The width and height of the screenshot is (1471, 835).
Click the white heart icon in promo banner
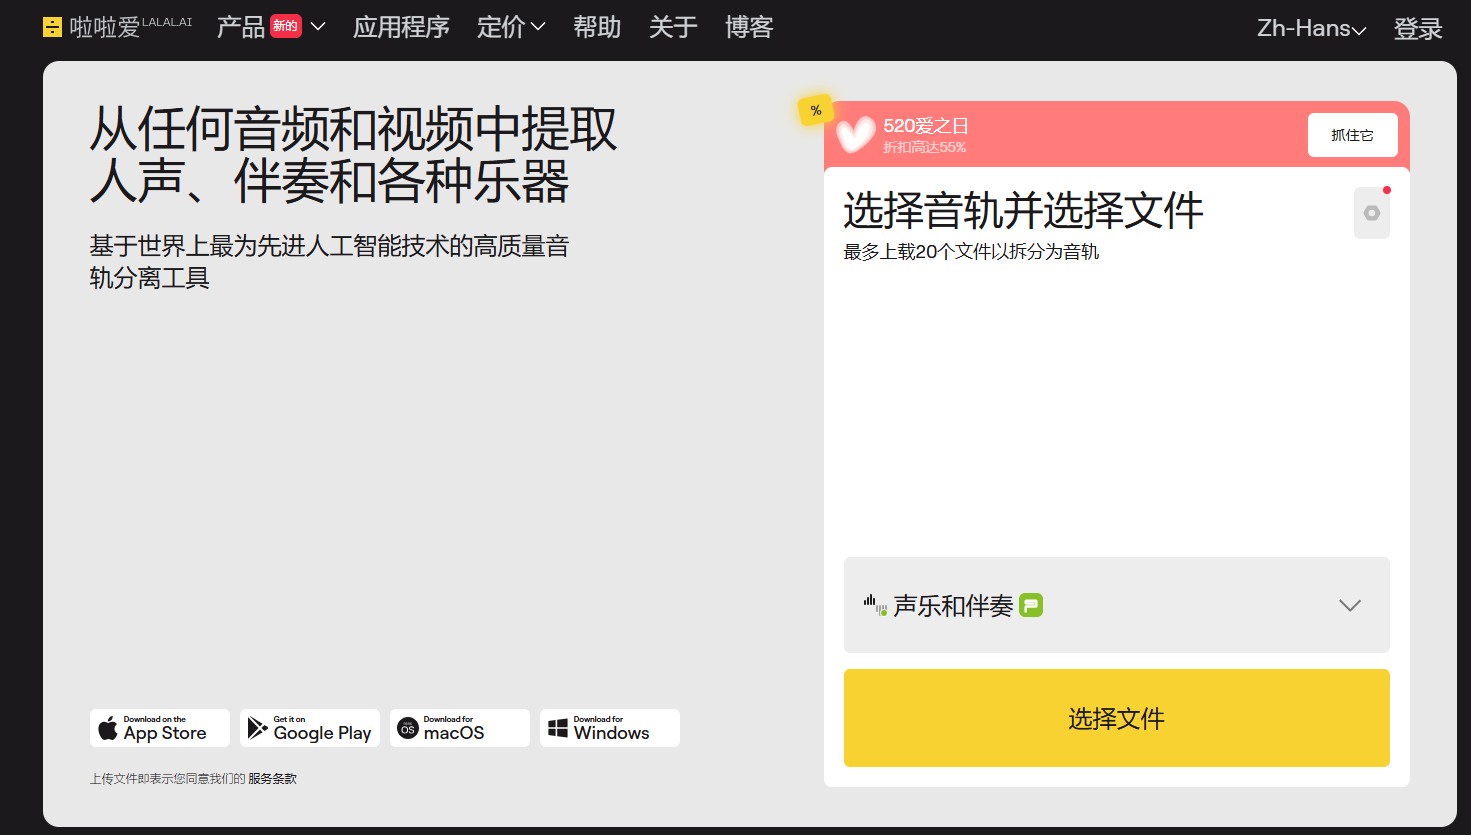856,134
